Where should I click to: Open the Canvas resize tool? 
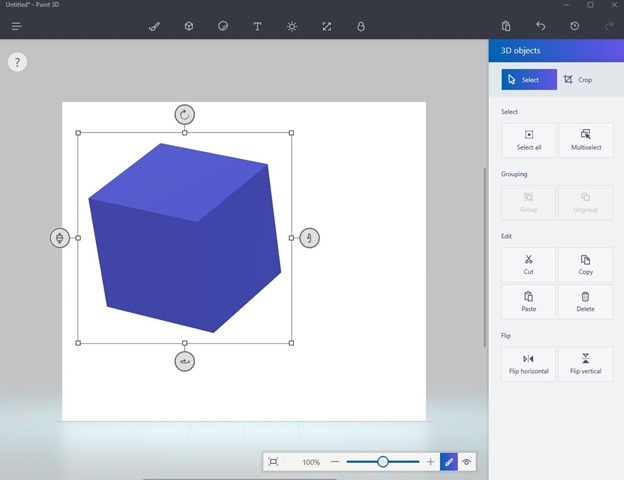(326, 26)
